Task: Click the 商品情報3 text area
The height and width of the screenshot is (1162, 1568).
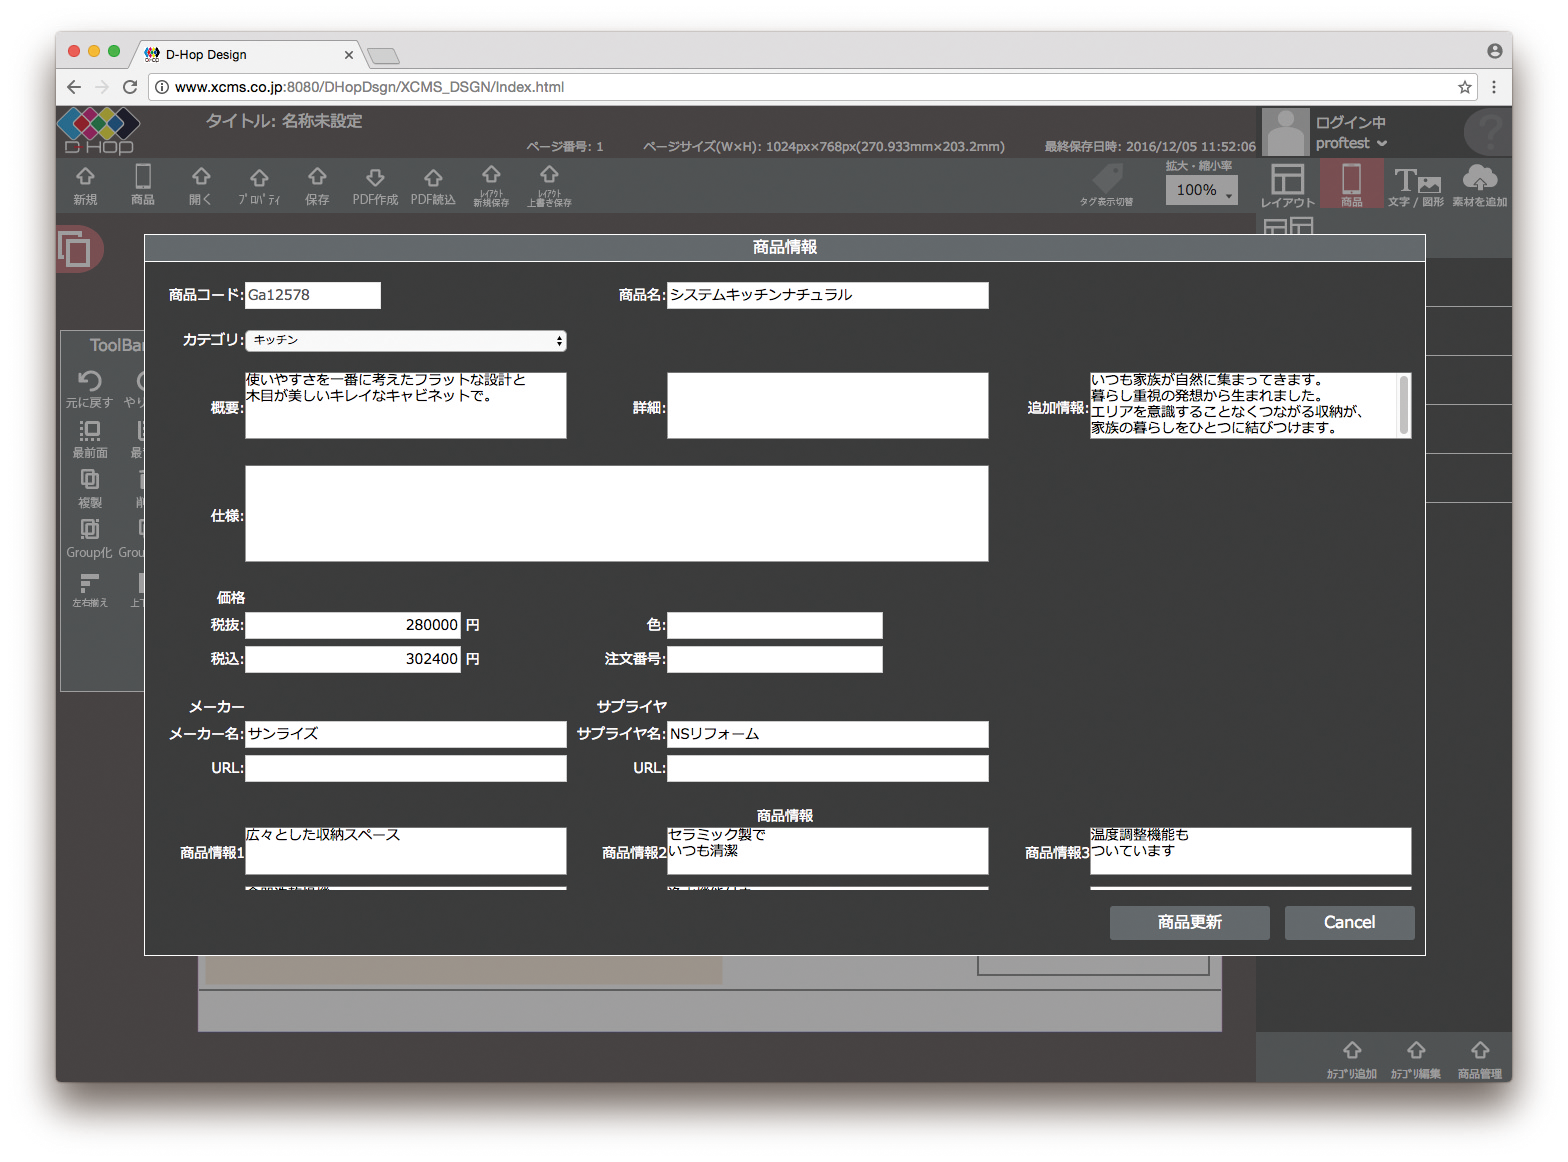Action: pyautogui.click(x=1251, y=851)
